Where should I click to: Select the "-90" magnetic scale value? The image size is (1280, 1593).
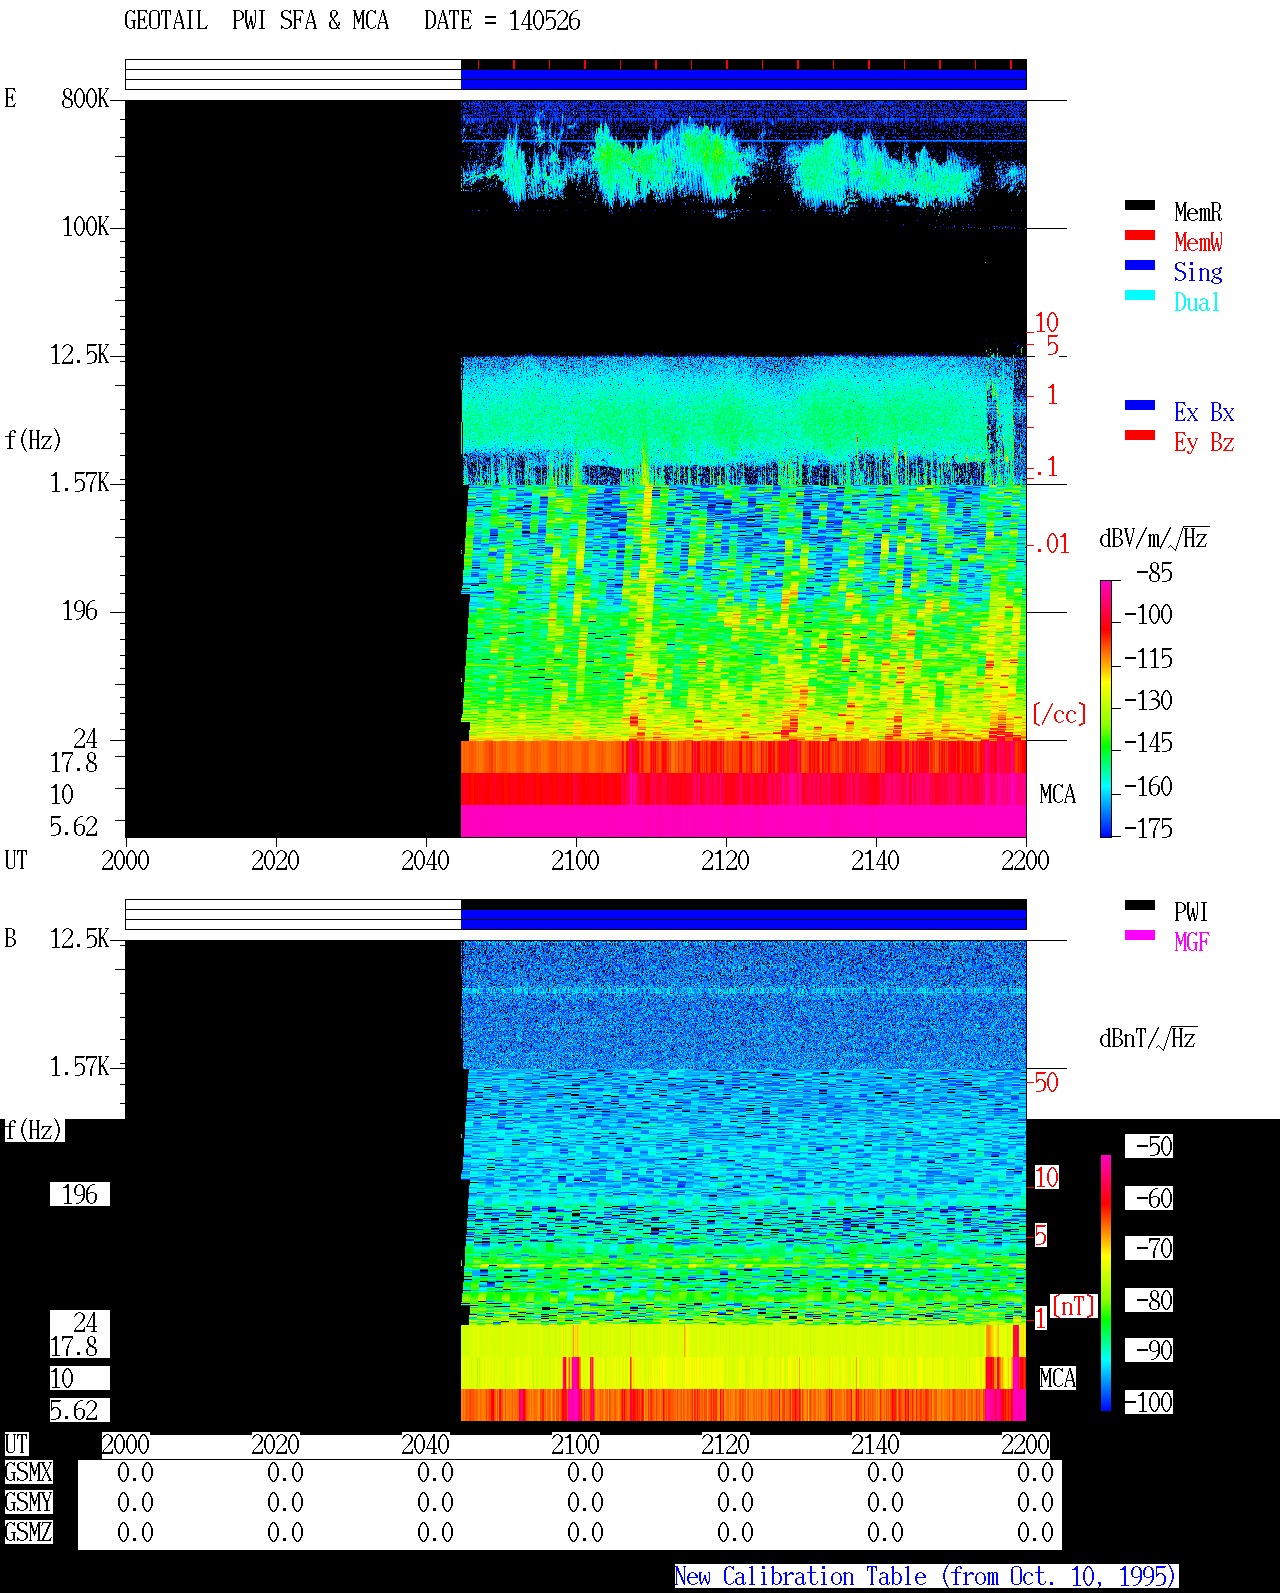(x=1149, y=1350)
